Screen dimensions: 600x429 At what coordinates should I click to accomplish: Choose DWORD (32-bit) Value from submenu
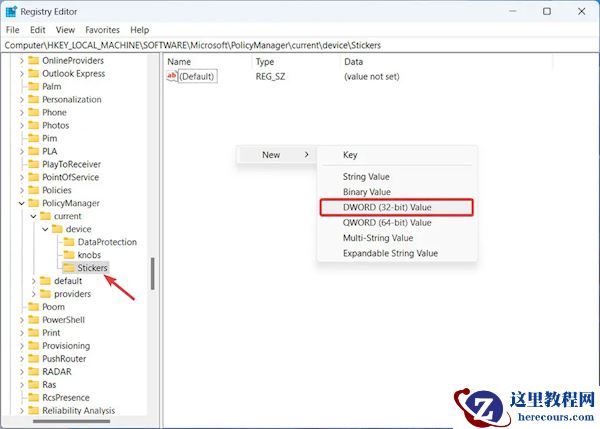pyautogui.click(x=396, y=207)
